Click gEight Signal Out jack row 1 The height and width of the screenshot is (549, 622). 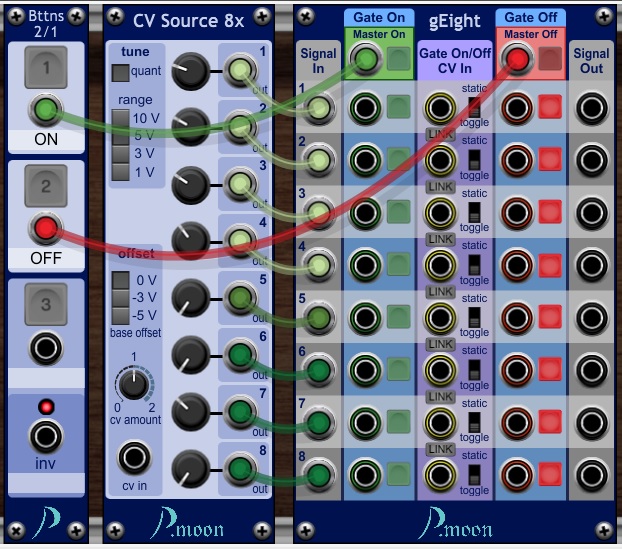[x=591, y=108]
